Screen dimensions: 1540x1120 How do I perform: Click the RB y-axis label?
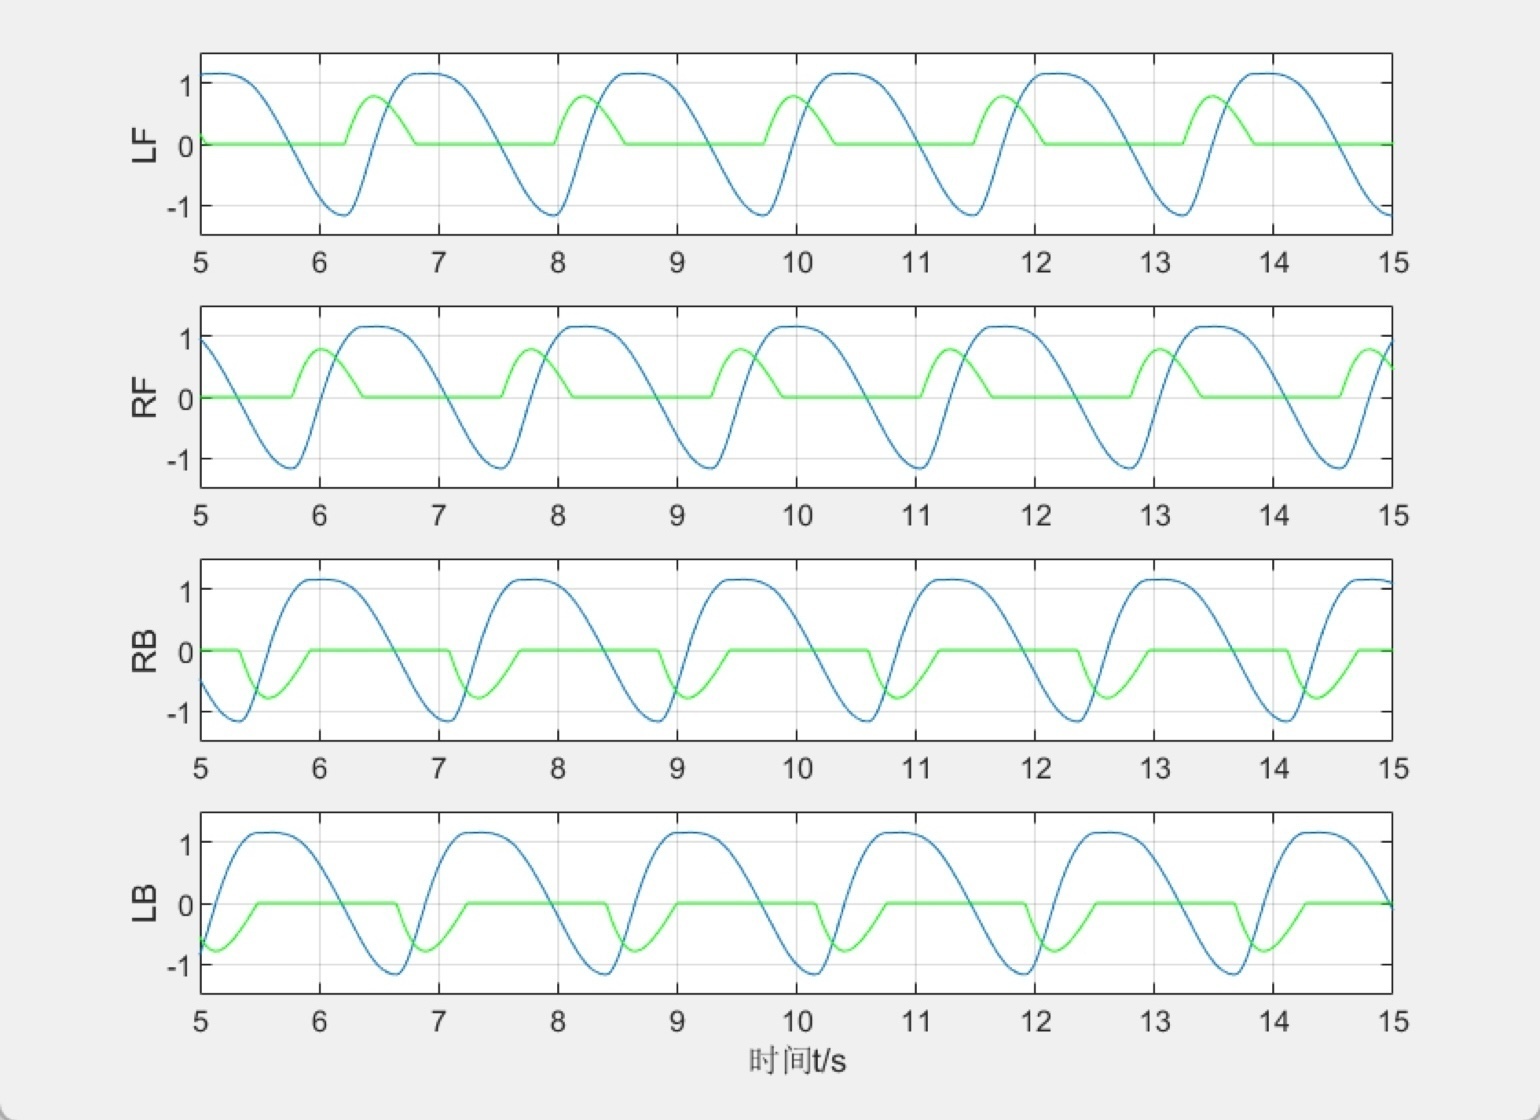145,651
